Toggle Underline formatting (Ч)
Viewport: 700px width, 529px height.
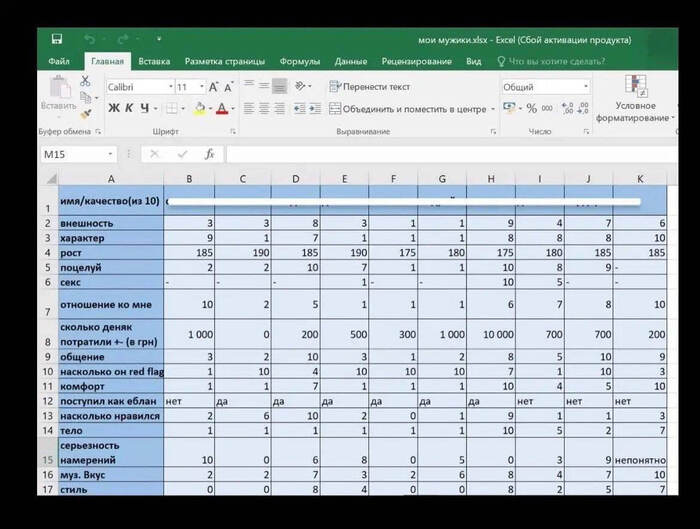tap(145, 108)
